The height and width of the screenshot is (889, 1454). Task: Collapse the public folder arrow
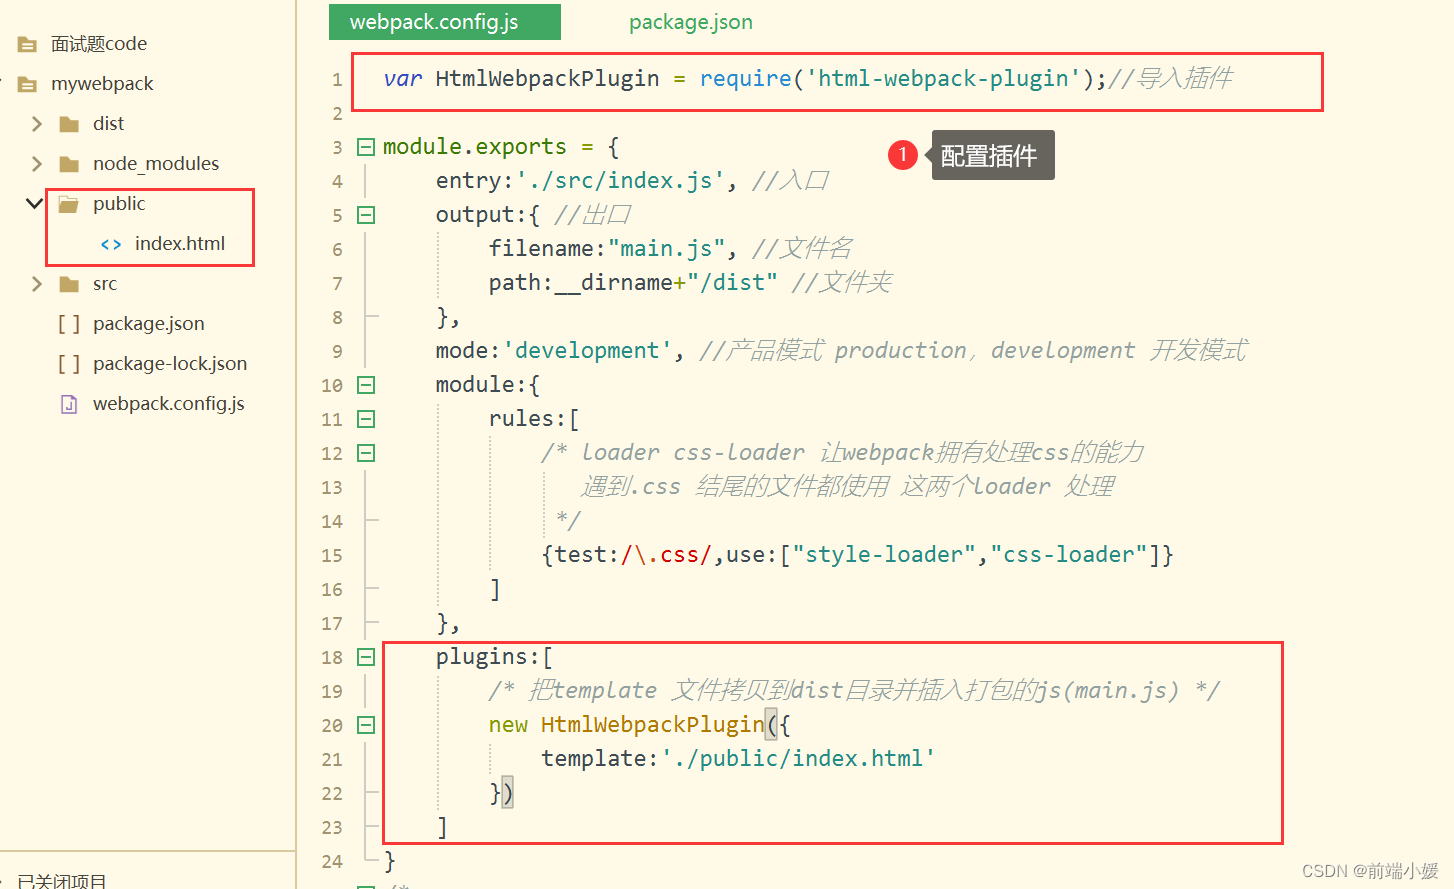click(34, 204)
